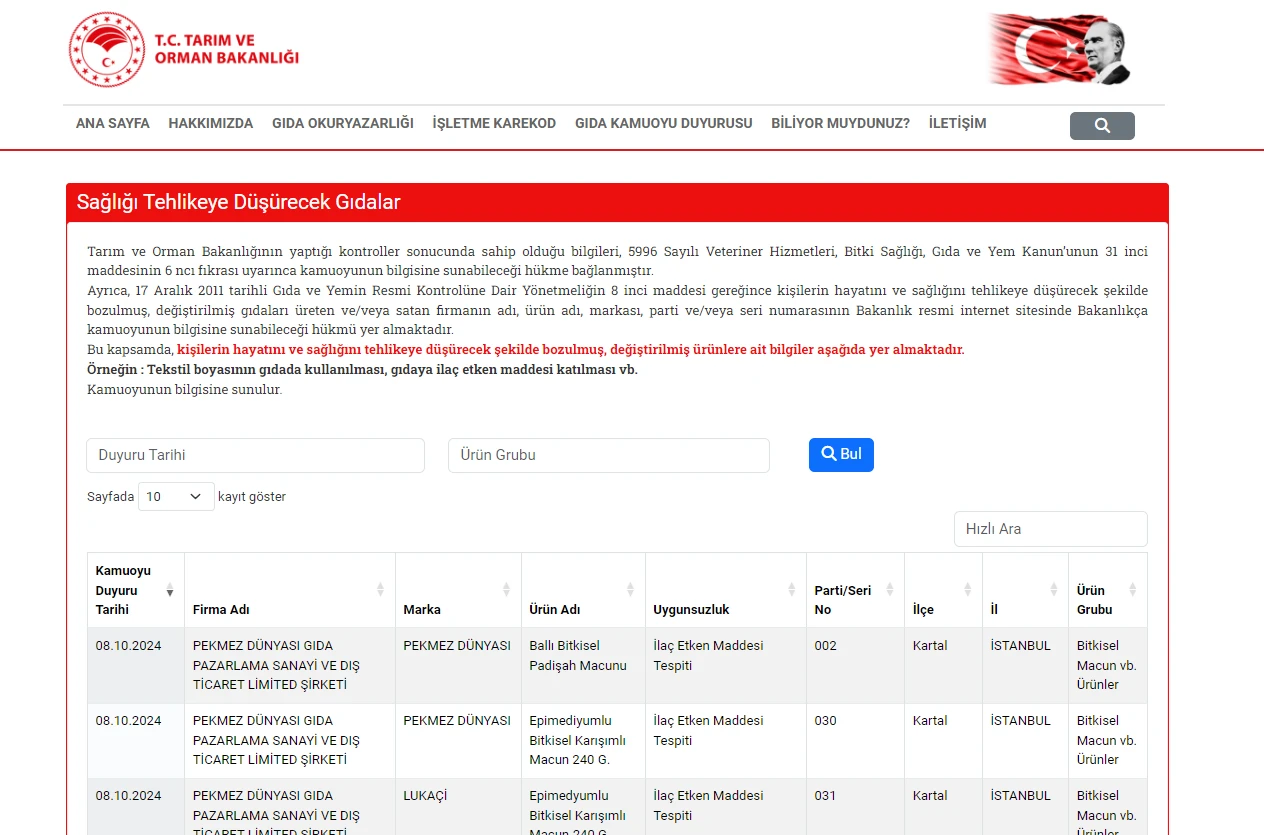Viewport: 1264px width, 835px height.
Task: Sort table by Firma Adı column
Action: click(289, 590)
